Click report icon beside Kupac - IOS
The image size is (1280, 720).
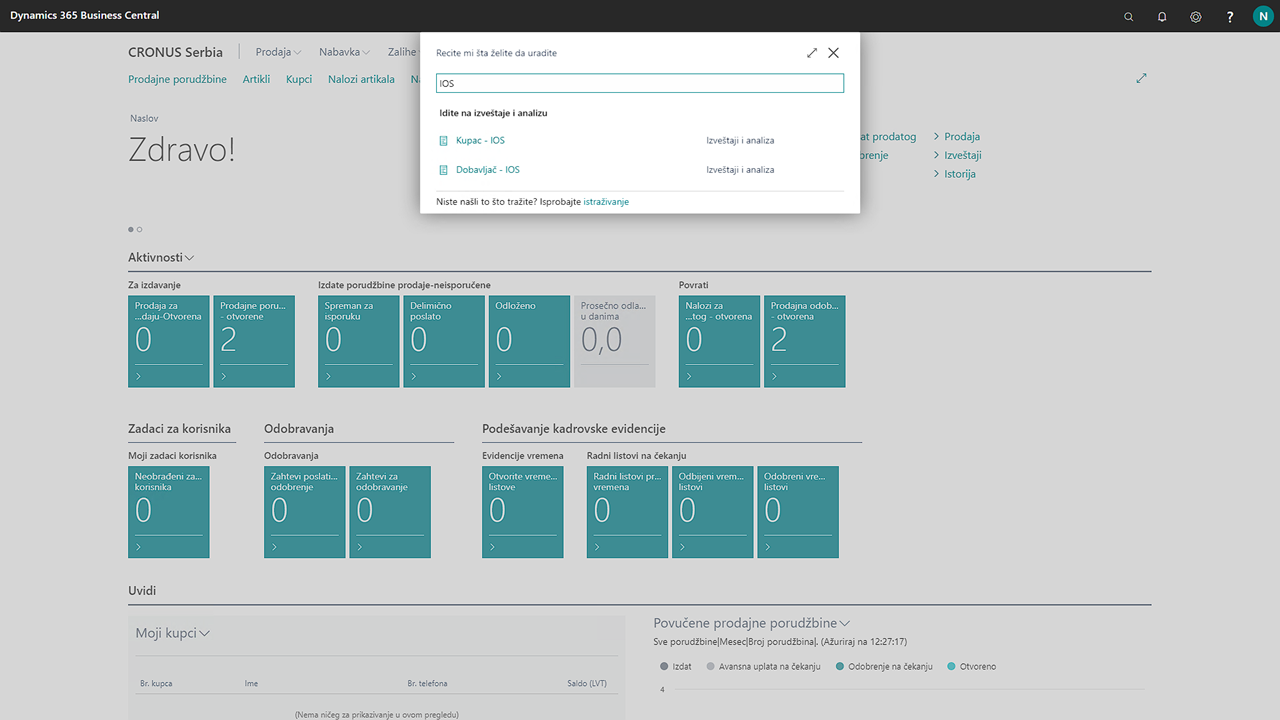(444, 141)
